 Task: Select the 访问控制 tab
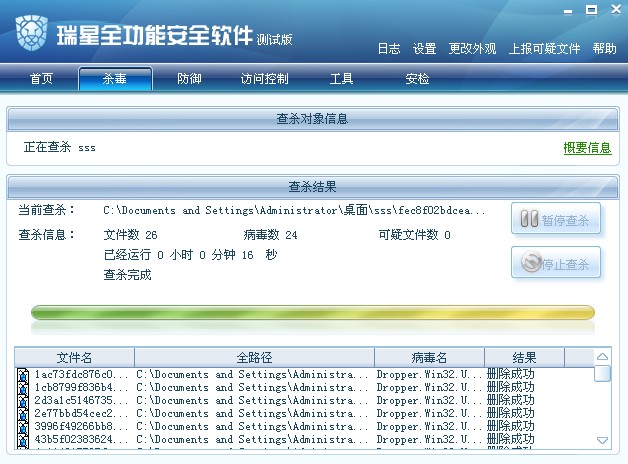pos(264,78)
